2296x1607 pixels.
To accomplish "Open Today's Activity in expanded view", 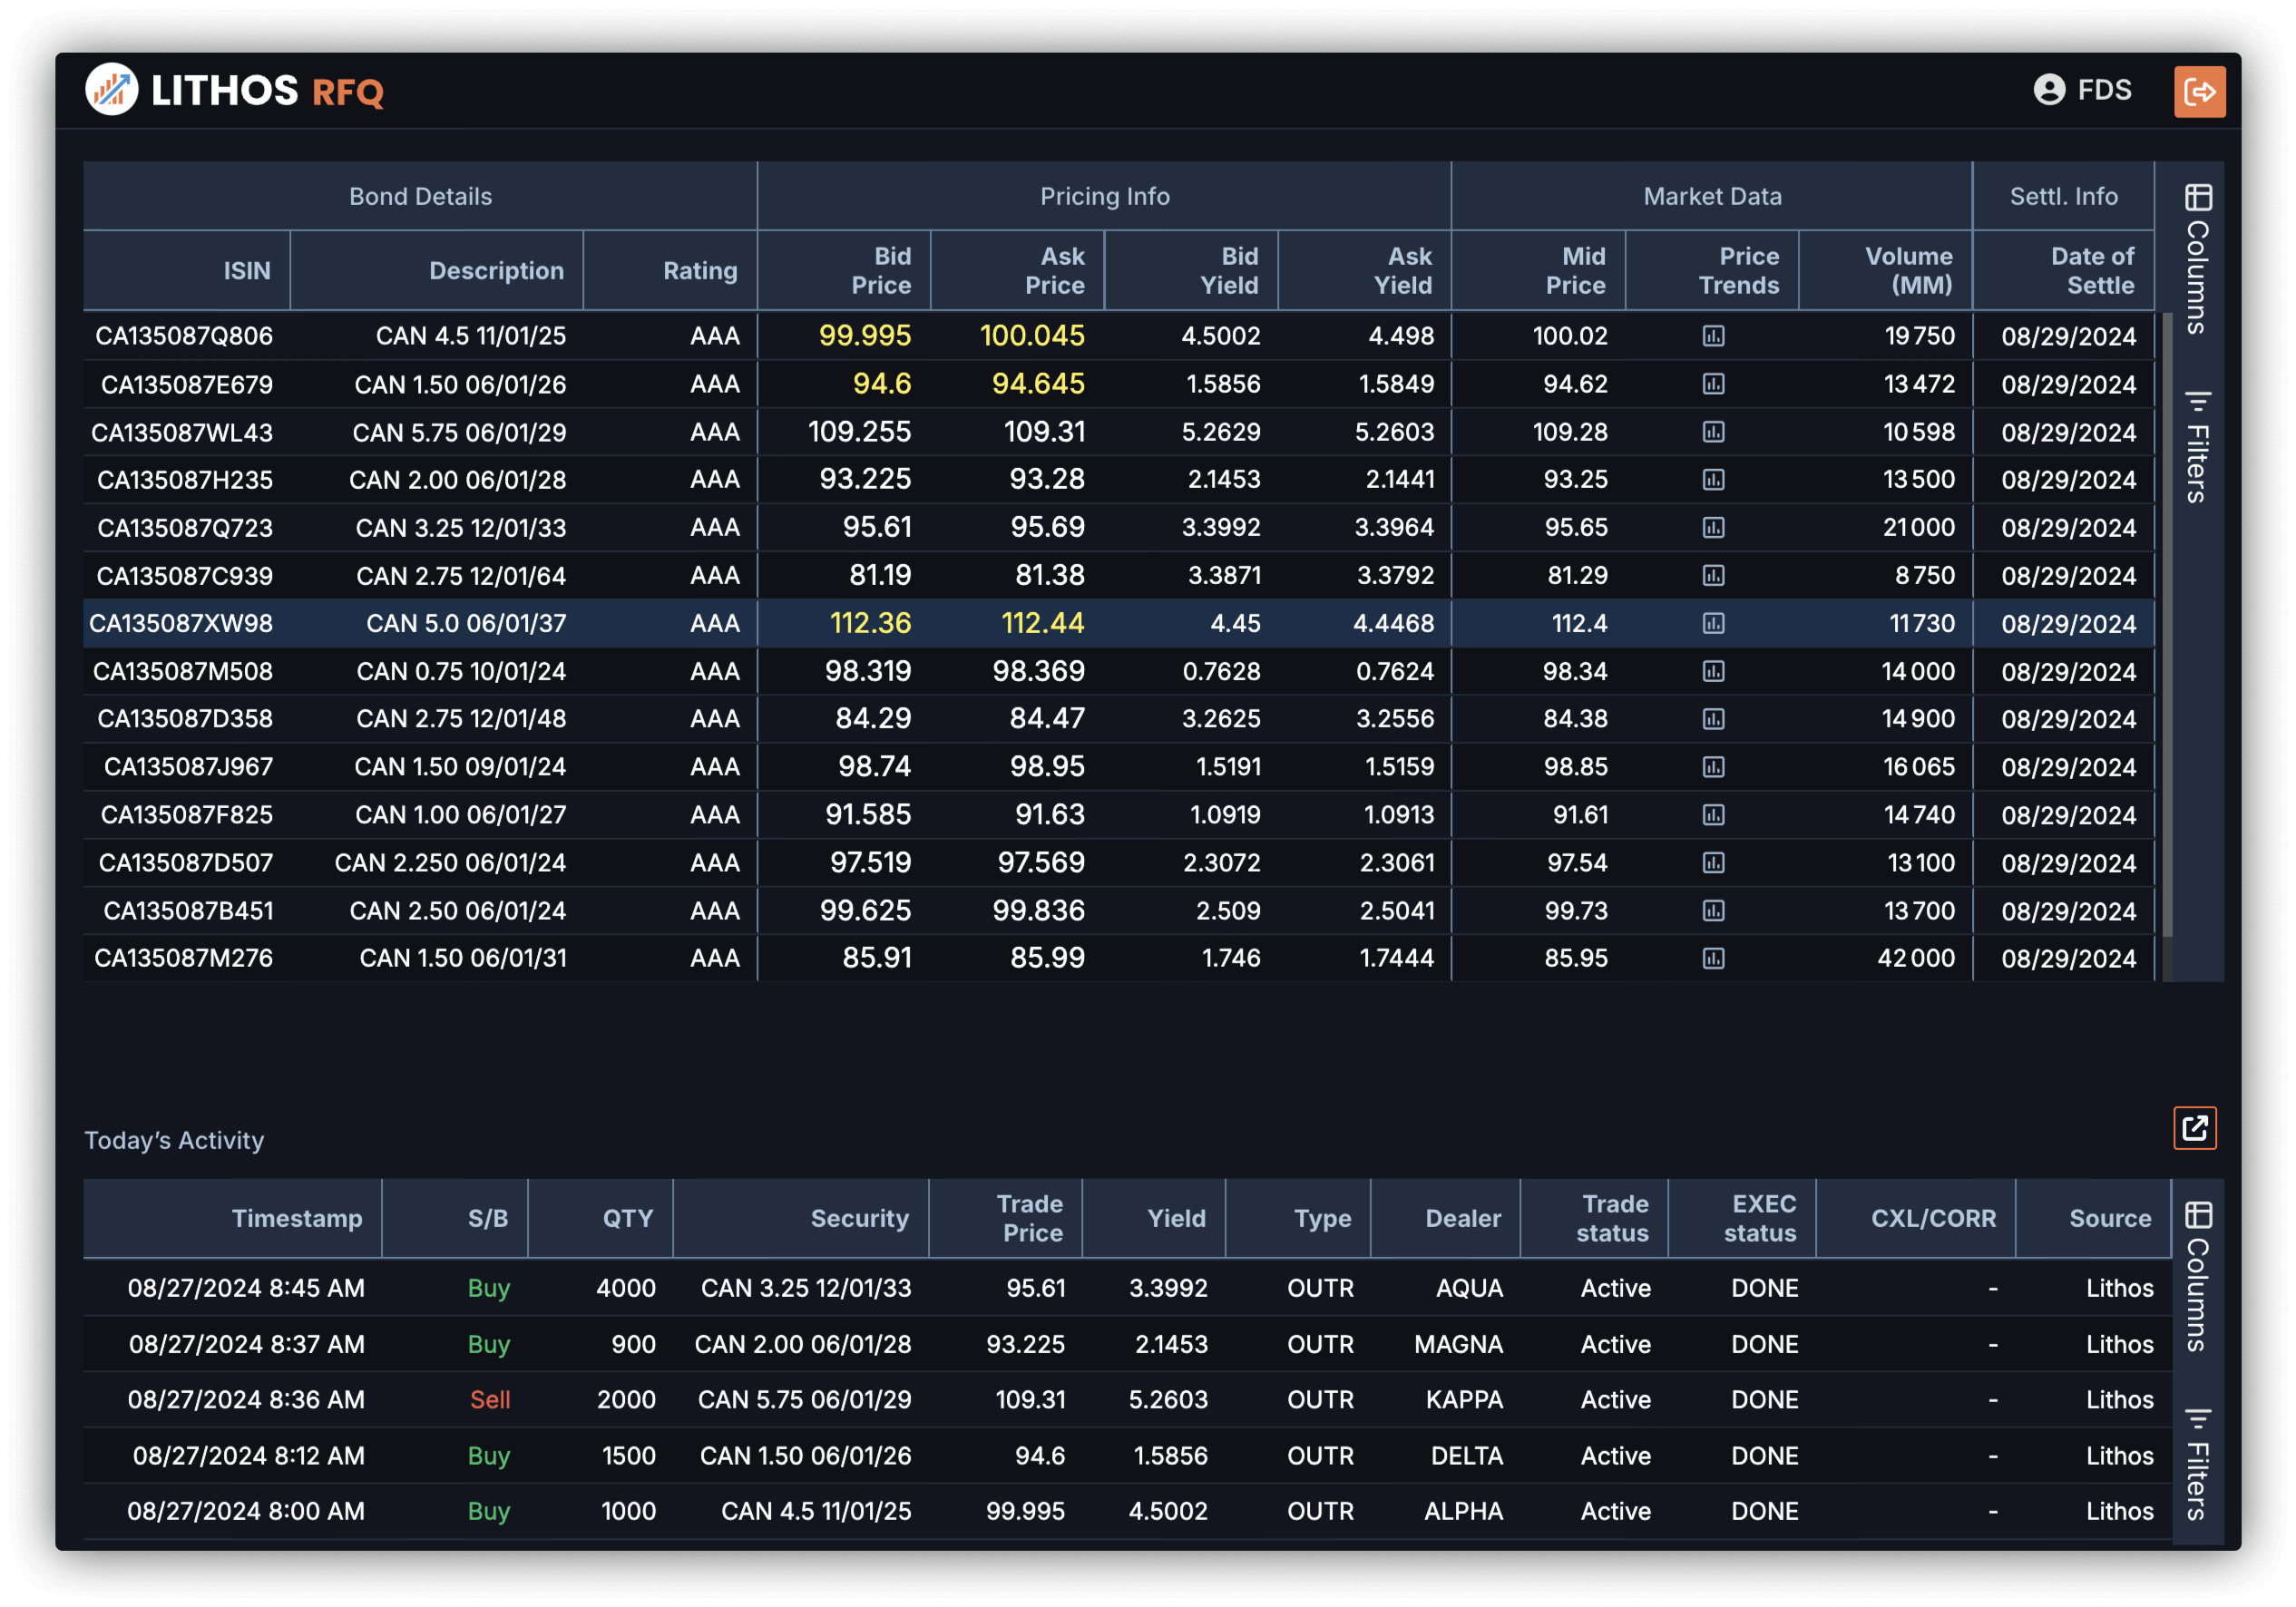I will [x=2196, y=1128].
